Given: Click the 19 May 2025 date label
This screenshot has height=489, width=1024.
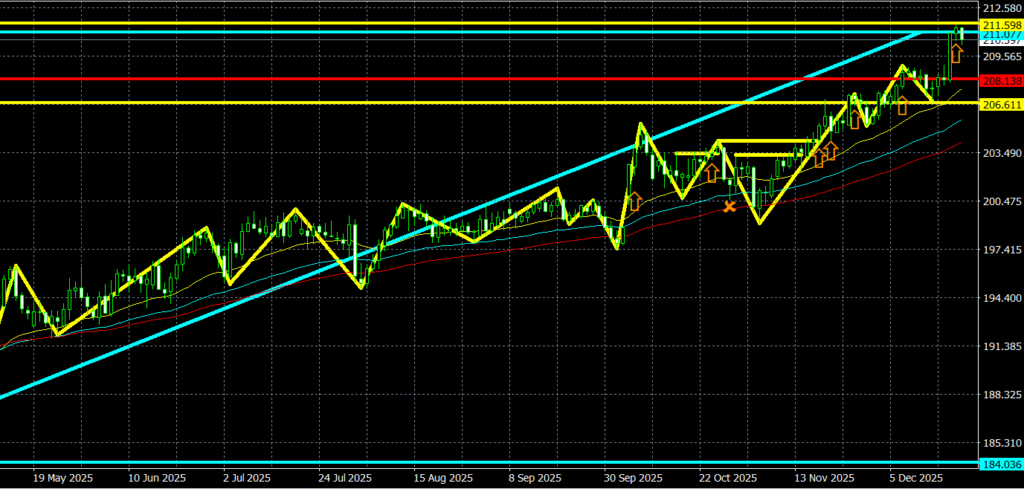Looking at the screenshot, I should click(62, 478).
